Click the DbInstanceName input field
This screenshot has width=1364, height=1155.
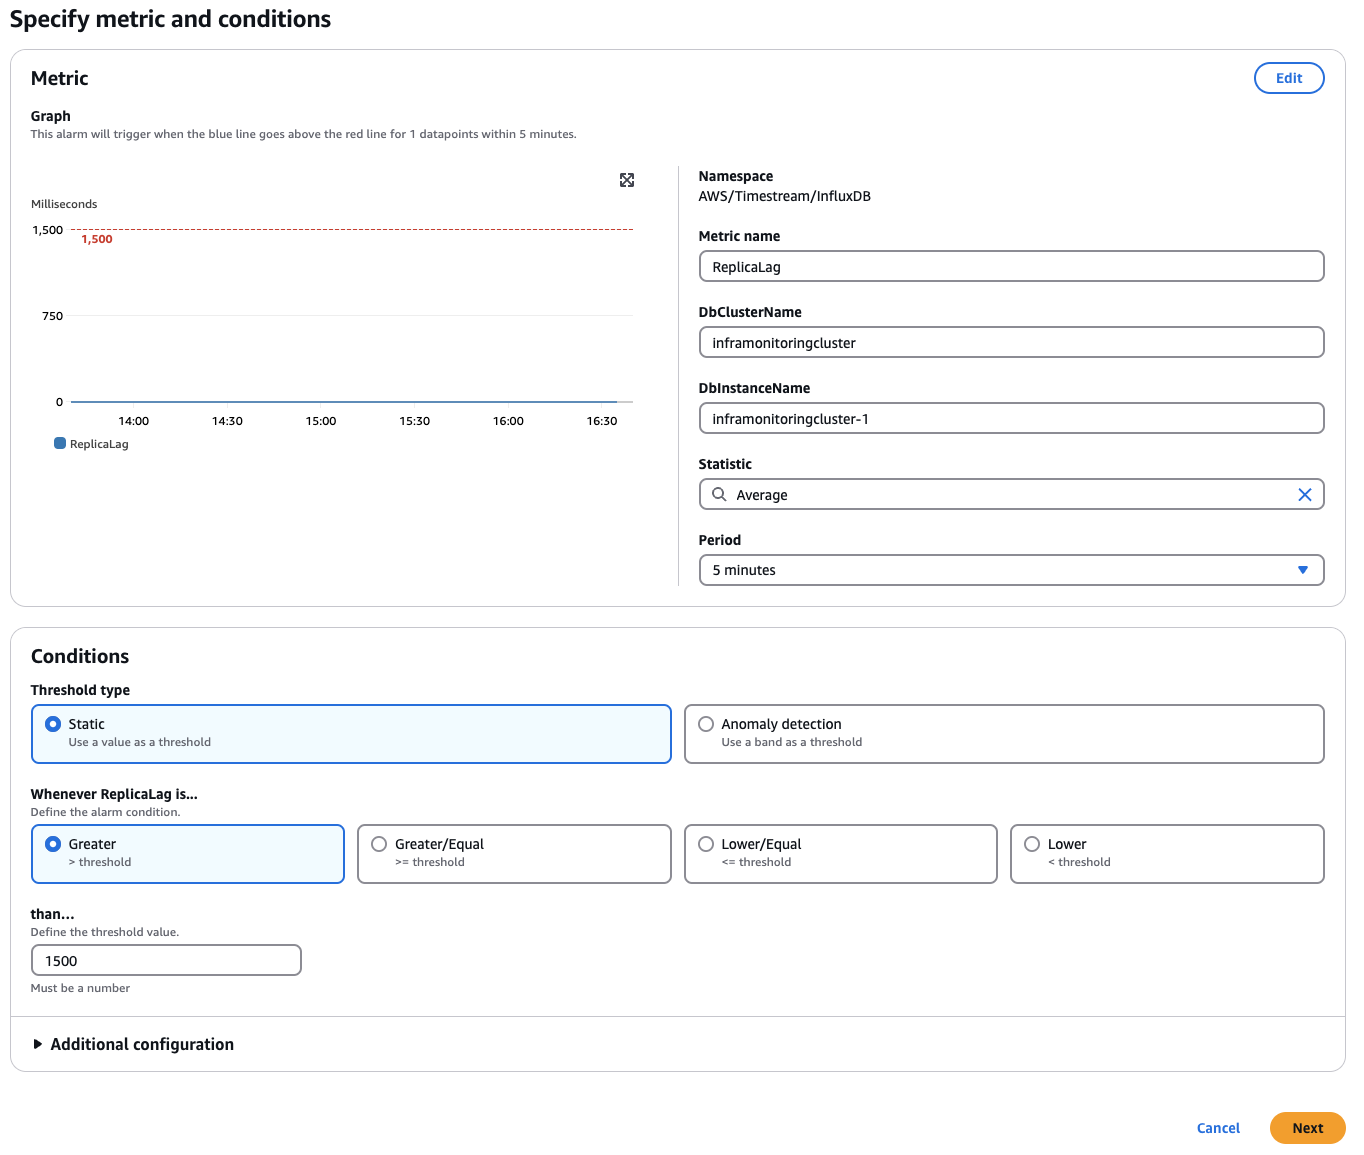click(1011, 418)
